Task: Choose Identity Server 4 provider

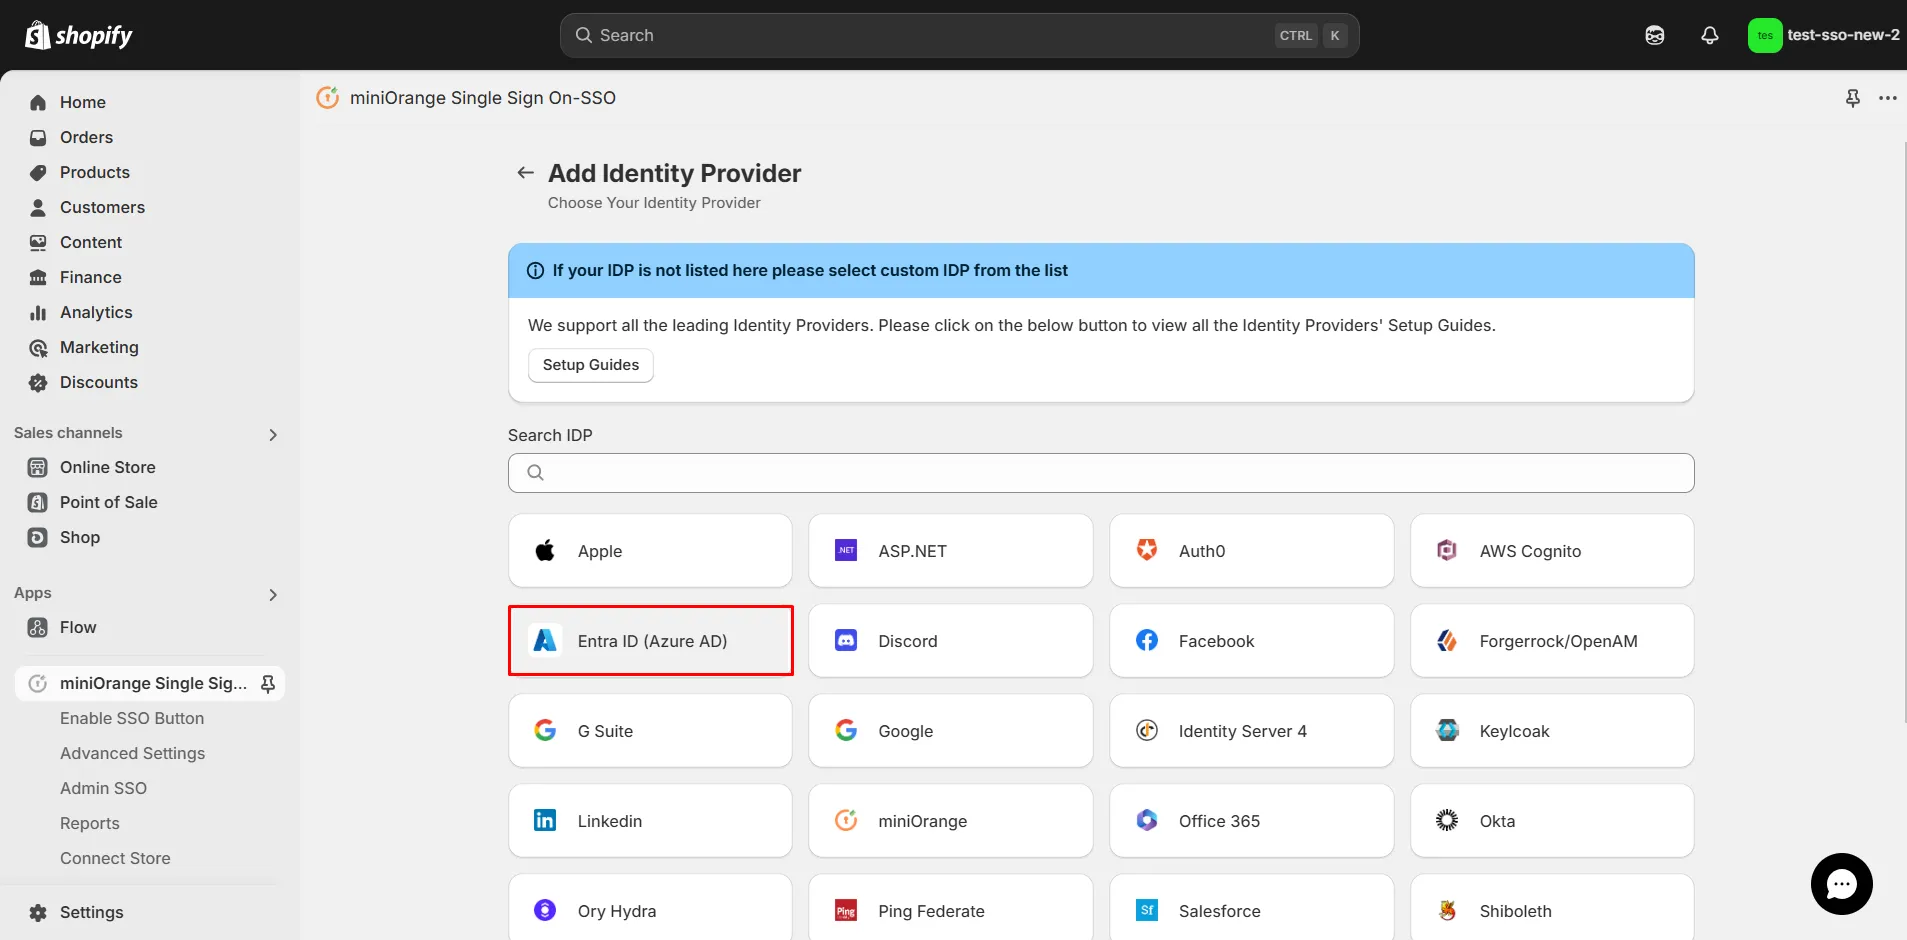Action: [x=1251, y=731]
